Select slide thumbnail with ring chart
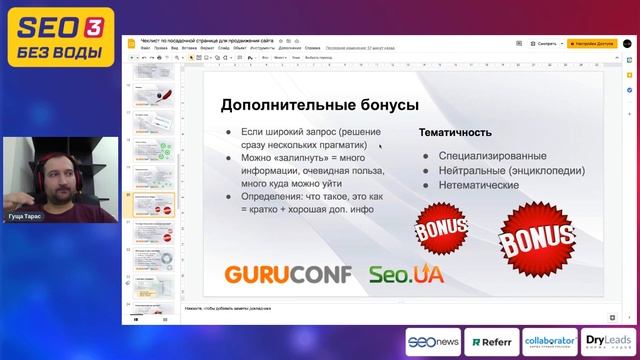640x360 pixels. 154,260
